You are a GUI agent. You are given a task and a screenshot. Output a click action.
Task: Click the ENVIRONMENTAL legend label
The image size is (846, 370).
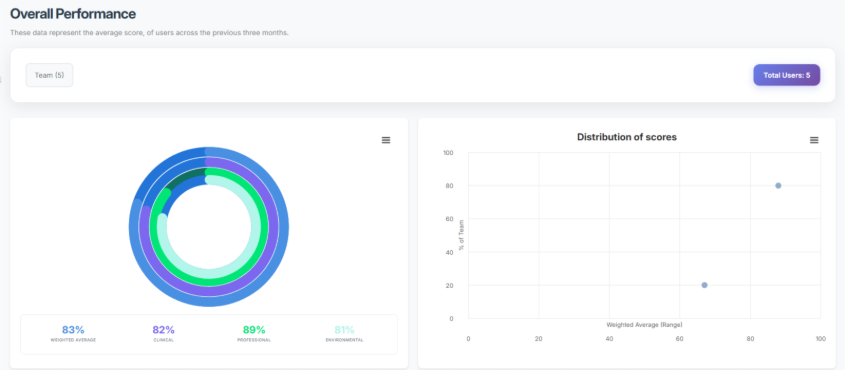coord(344,340)
